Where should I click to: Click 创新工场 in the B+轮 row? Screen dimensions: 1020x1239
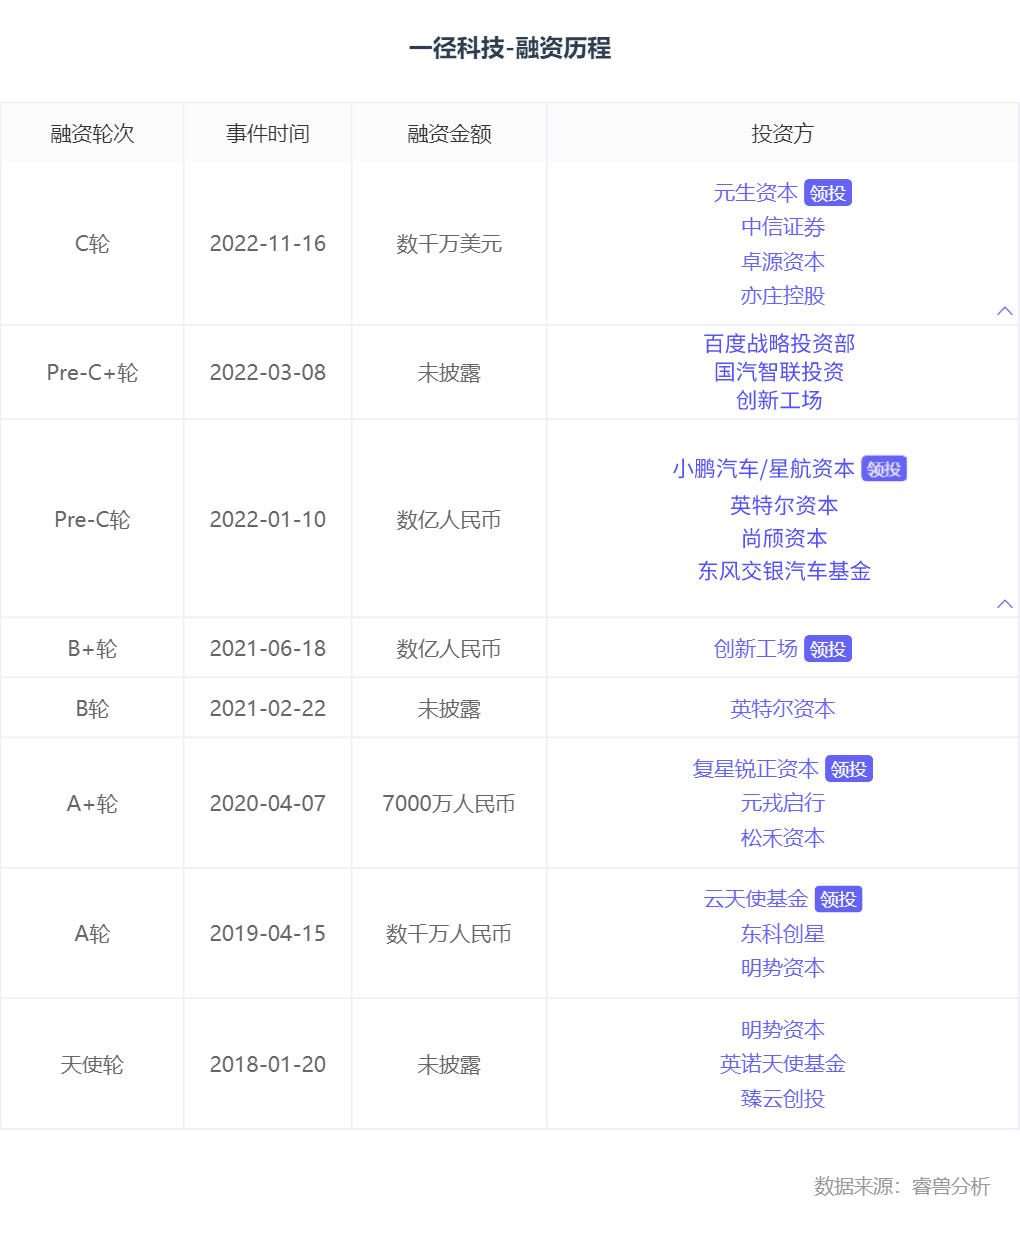tap(755, 649)
